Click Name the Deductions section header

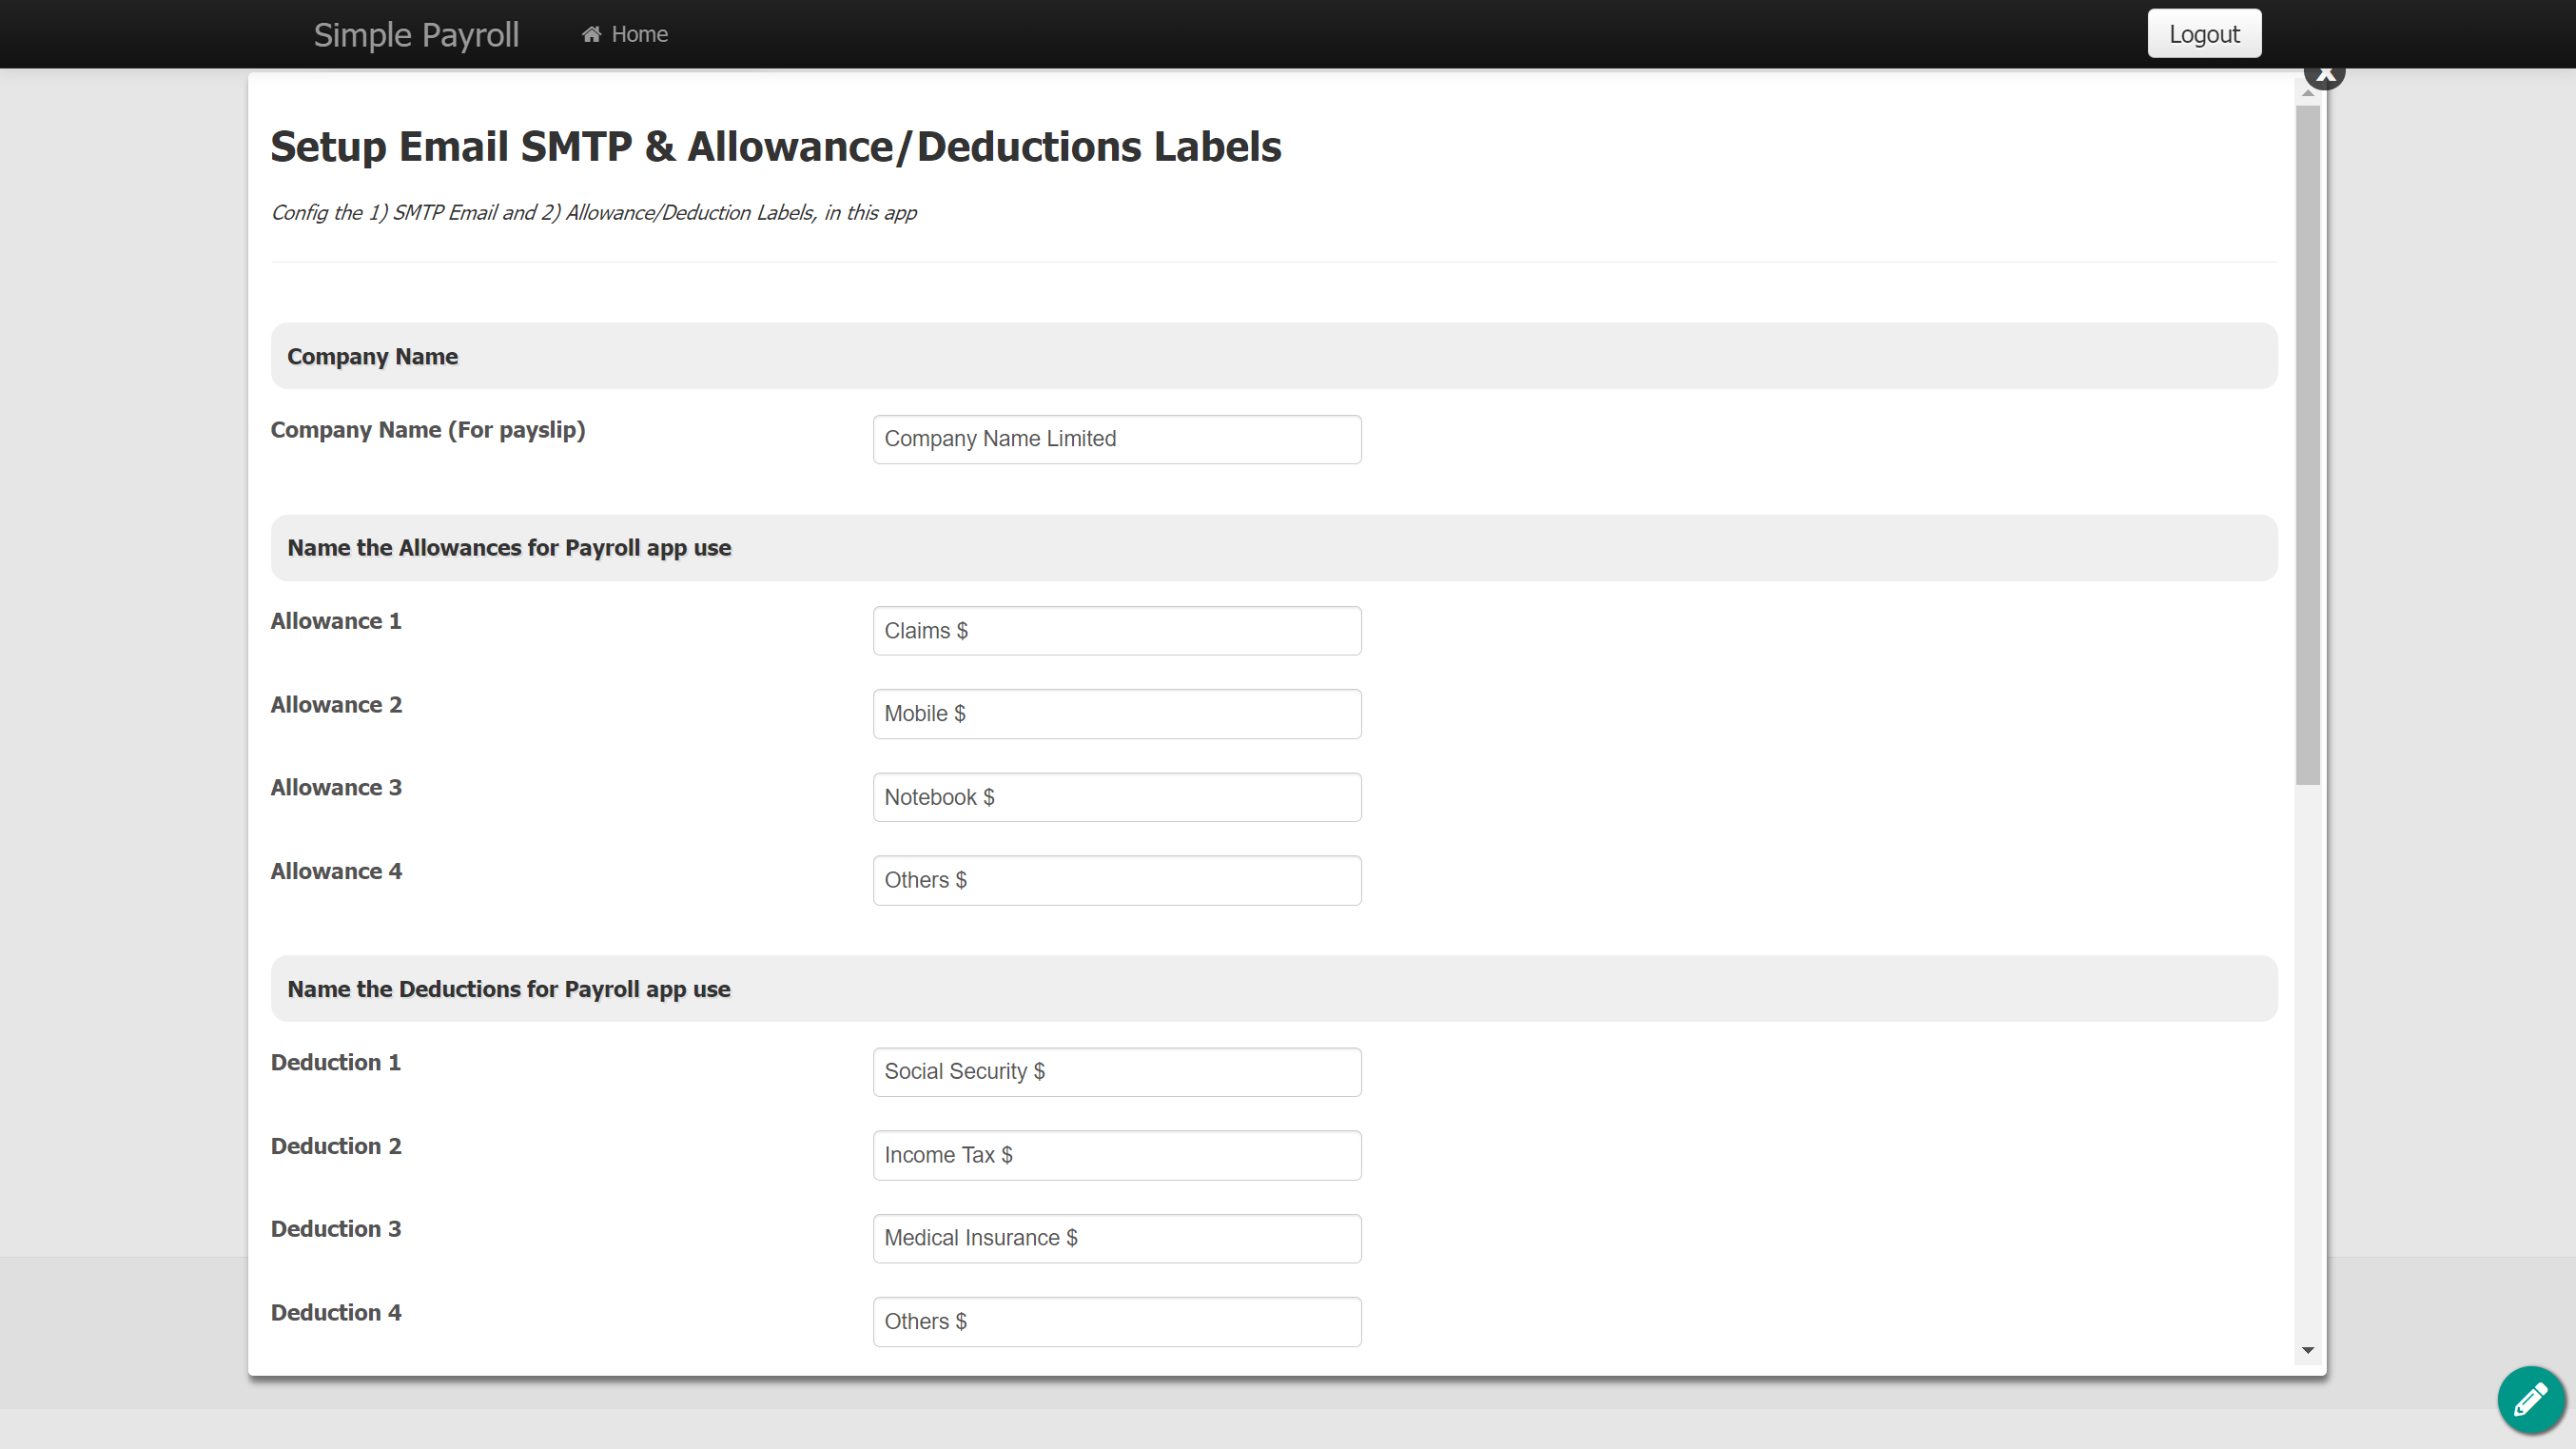tap(1274, 989)
